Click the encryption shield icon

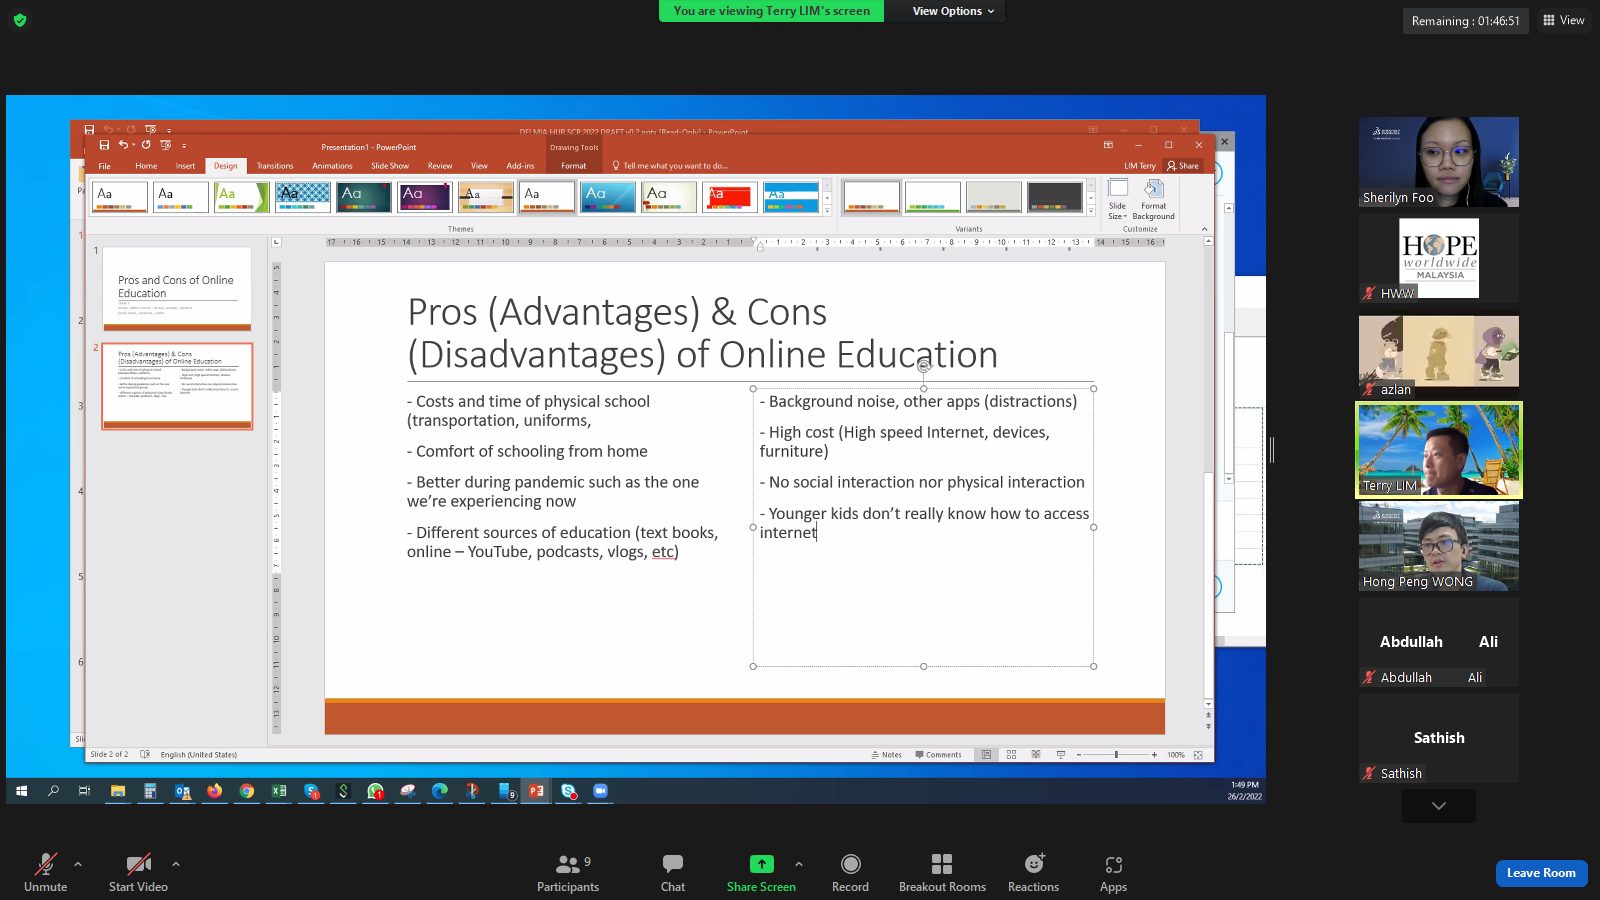(x=20, y=20)
